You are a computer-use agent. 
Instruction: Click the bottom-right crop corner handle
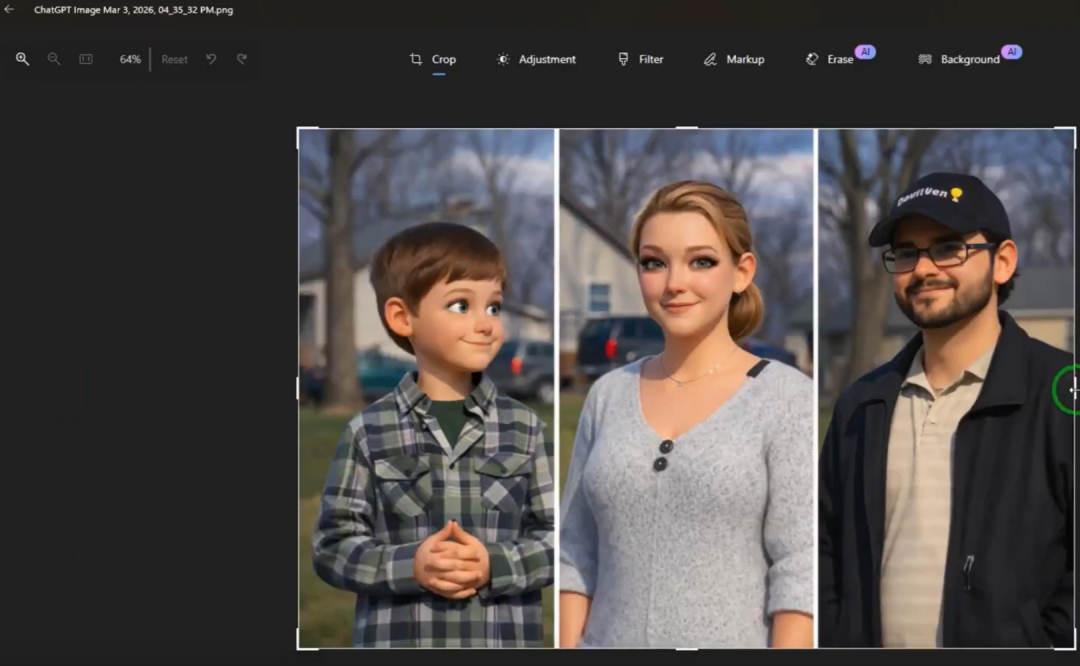(1074, 647)
